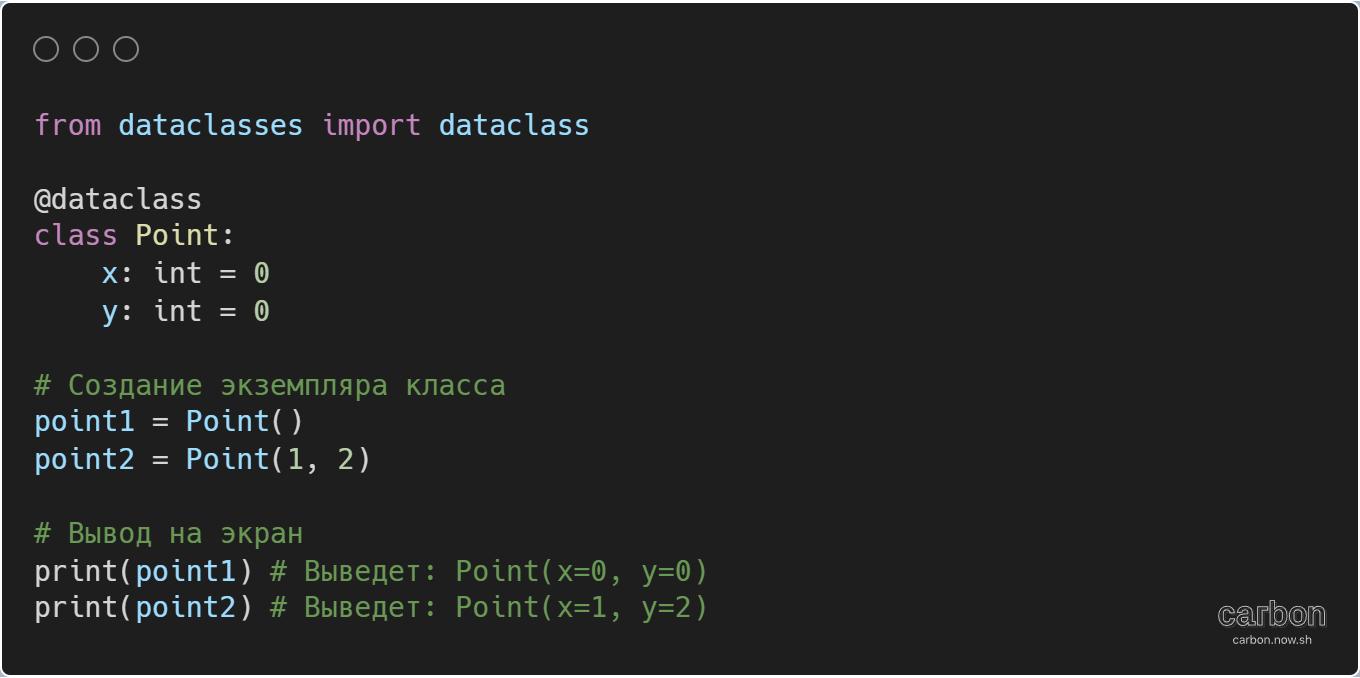This screenshot has width=1360, height=678.
Task: Click the middle window circle in title bar
Action: coord(86,49)
